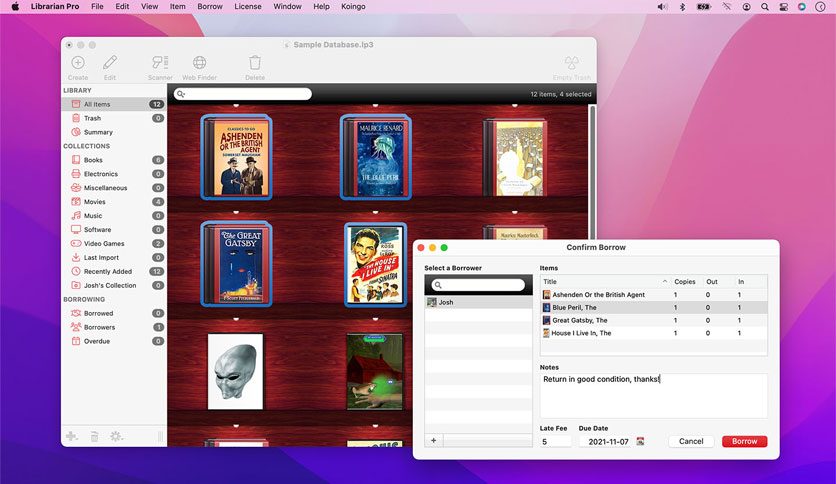Show the Borrowed items list

[x=114, y=313]
